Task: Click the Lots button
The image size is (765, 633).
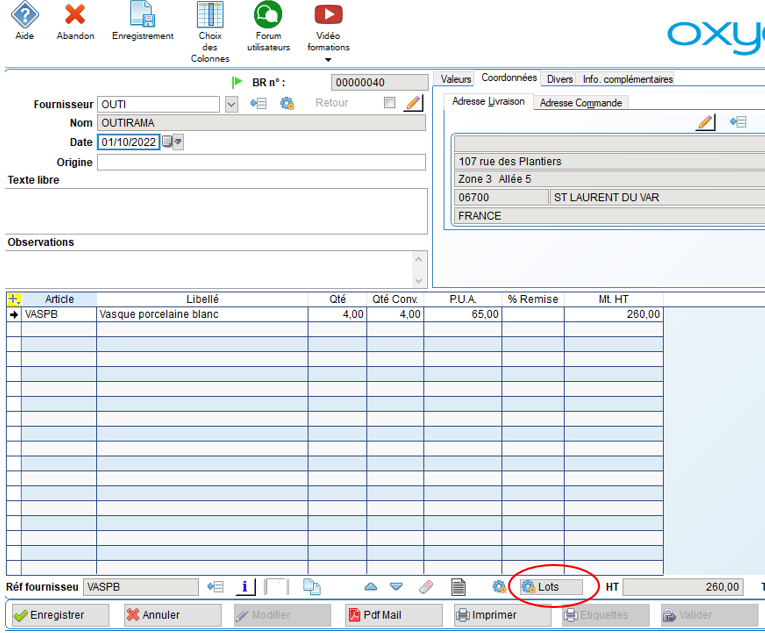Action: pyautogui.click(x=551, y=587)
